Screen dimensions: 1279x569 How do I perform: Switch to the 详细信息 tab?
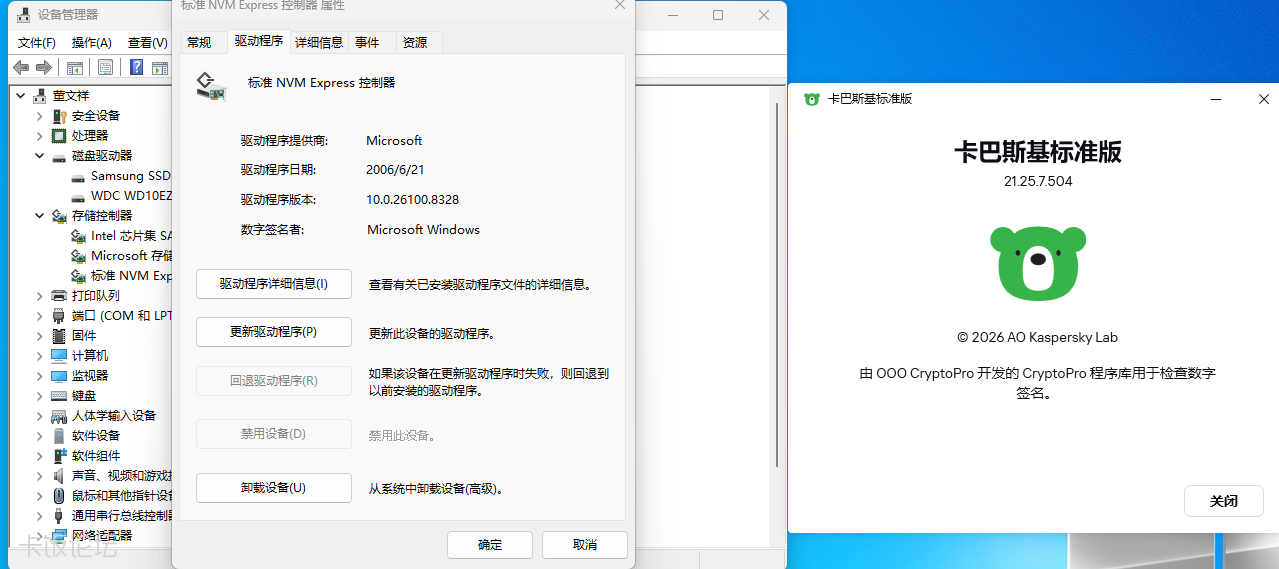(319, 42)
